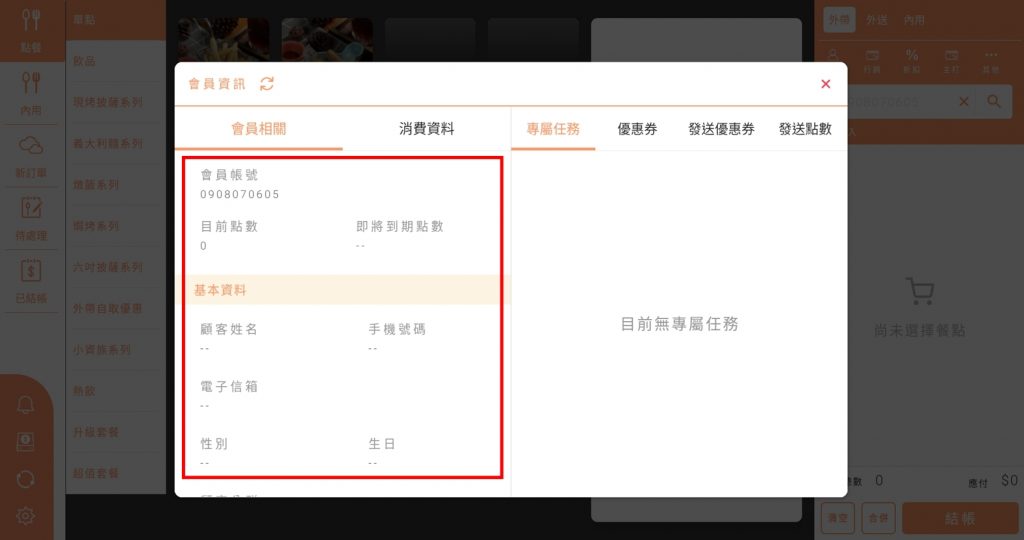Click the 清空 clear button
1024x540 pixels.
837,518
